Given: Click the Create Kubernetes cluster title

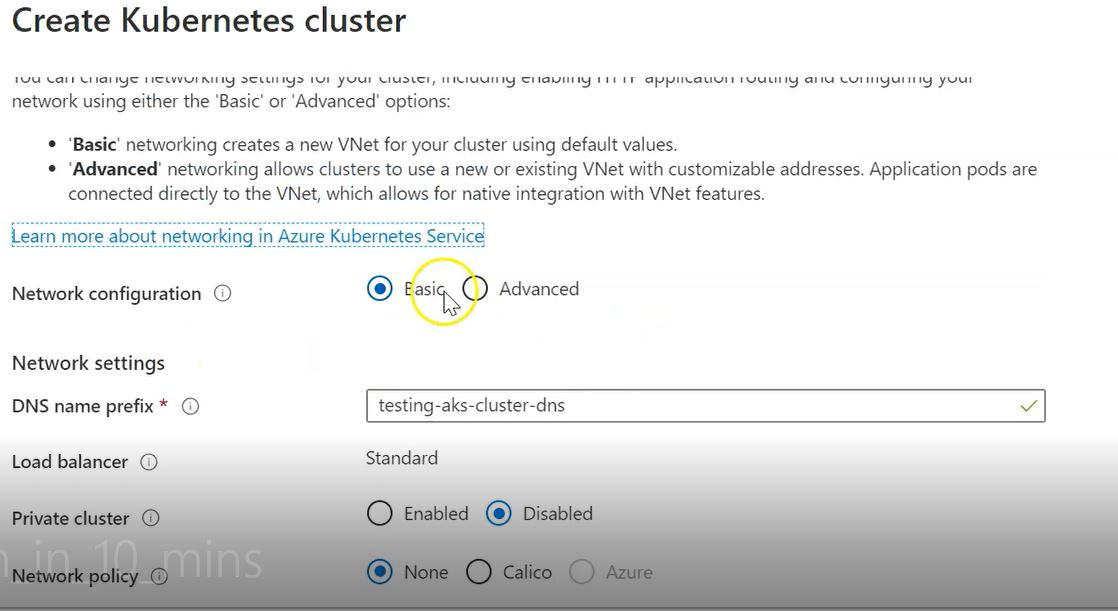Looking at the screenshot, I should point(208,20).
